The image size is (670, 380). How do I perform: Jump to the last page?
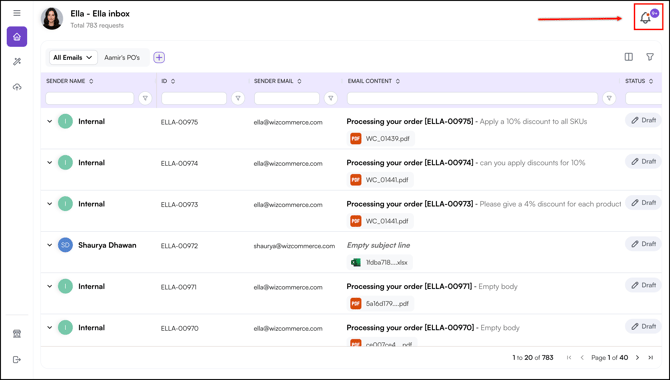(x=651, y=358)
